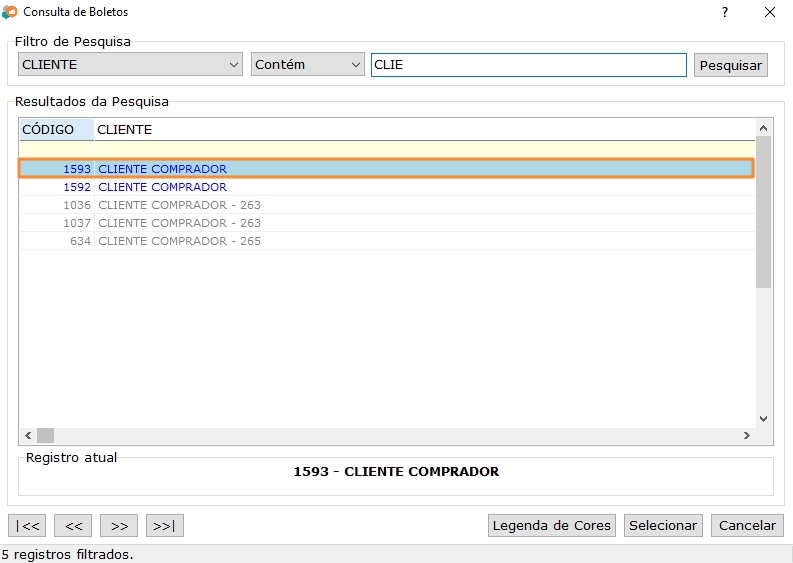
Task: Click the search text field containing CLIE
Action: (528, 65)
